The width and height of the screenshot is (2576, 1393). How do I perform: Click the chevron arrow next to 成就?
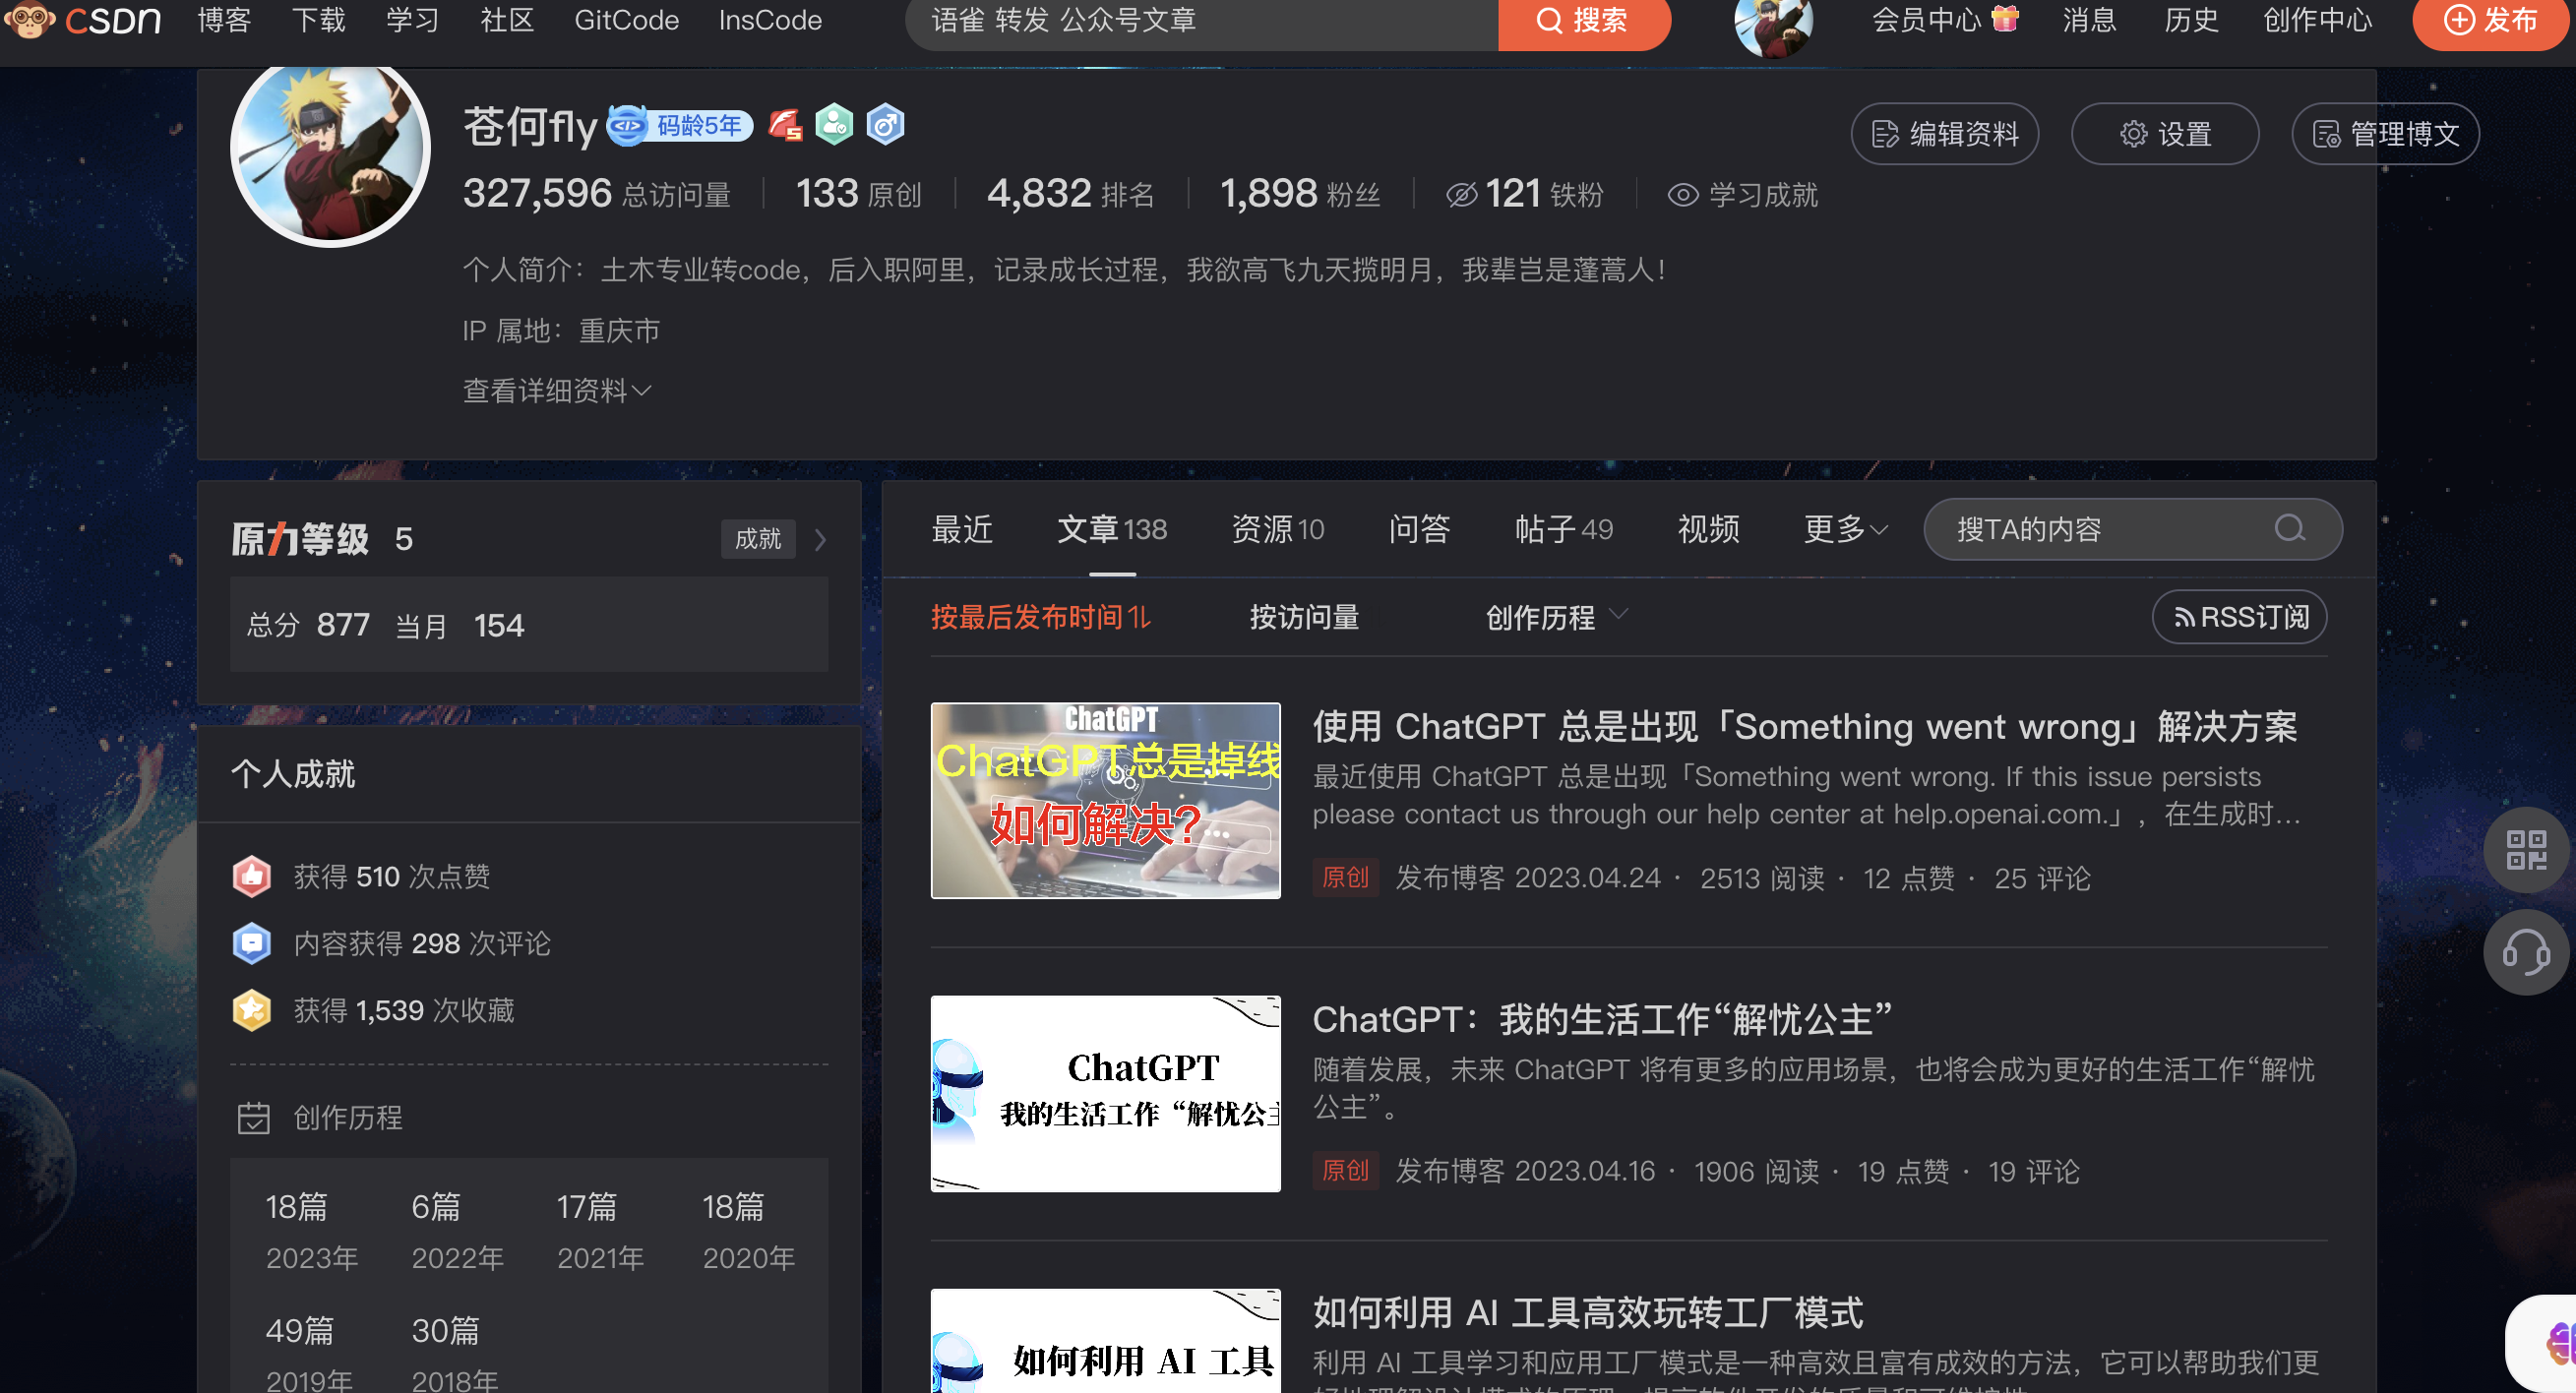(821, 539)
